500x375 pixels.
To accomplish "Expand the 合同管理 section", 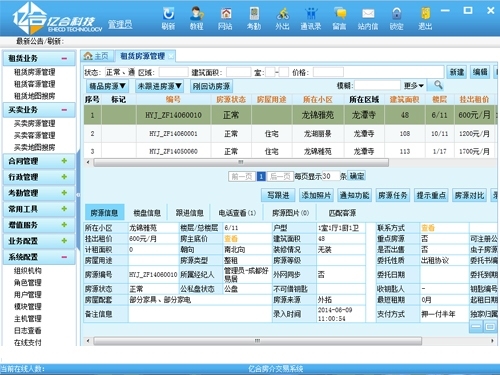I will (64, 161).
